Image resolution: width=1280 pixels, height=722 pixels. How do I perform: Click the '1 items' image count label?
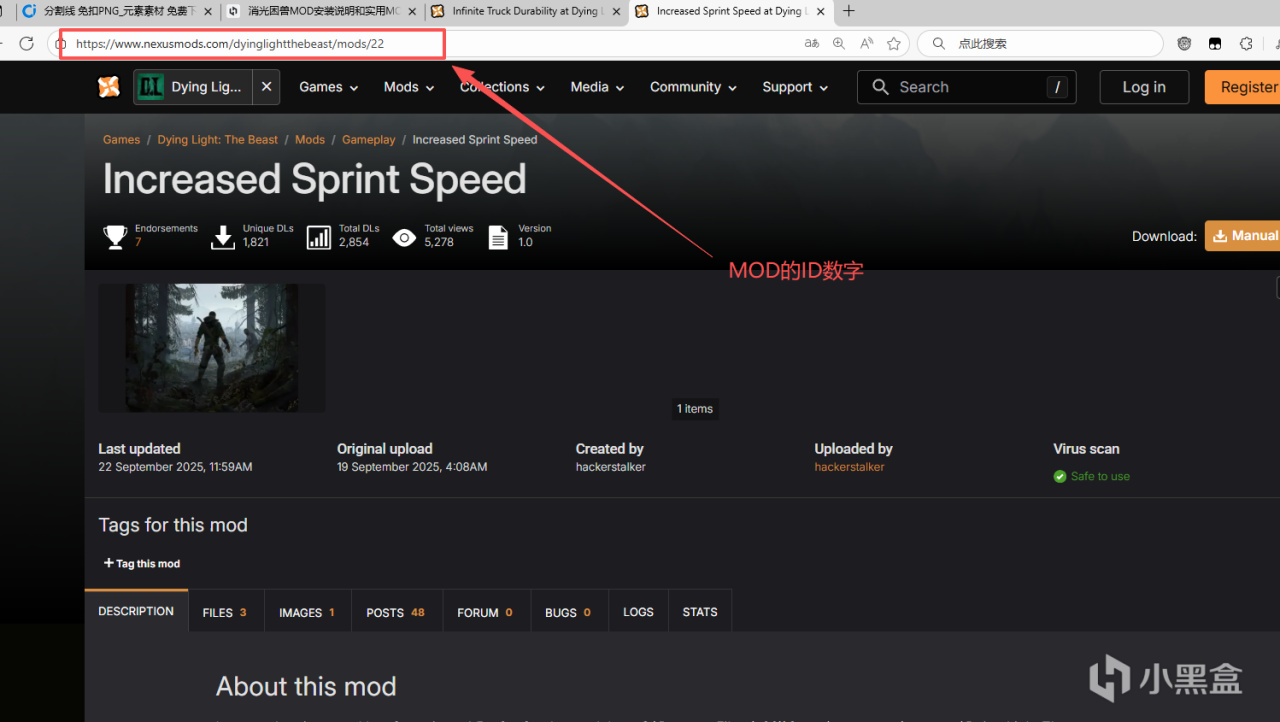[x=695, y=409]
